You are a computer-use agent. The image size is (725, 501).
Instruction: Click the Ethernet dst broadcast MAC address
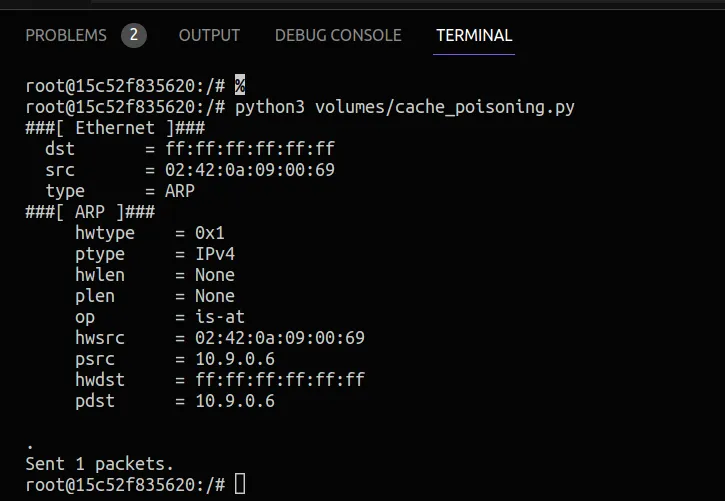(250, 149)
